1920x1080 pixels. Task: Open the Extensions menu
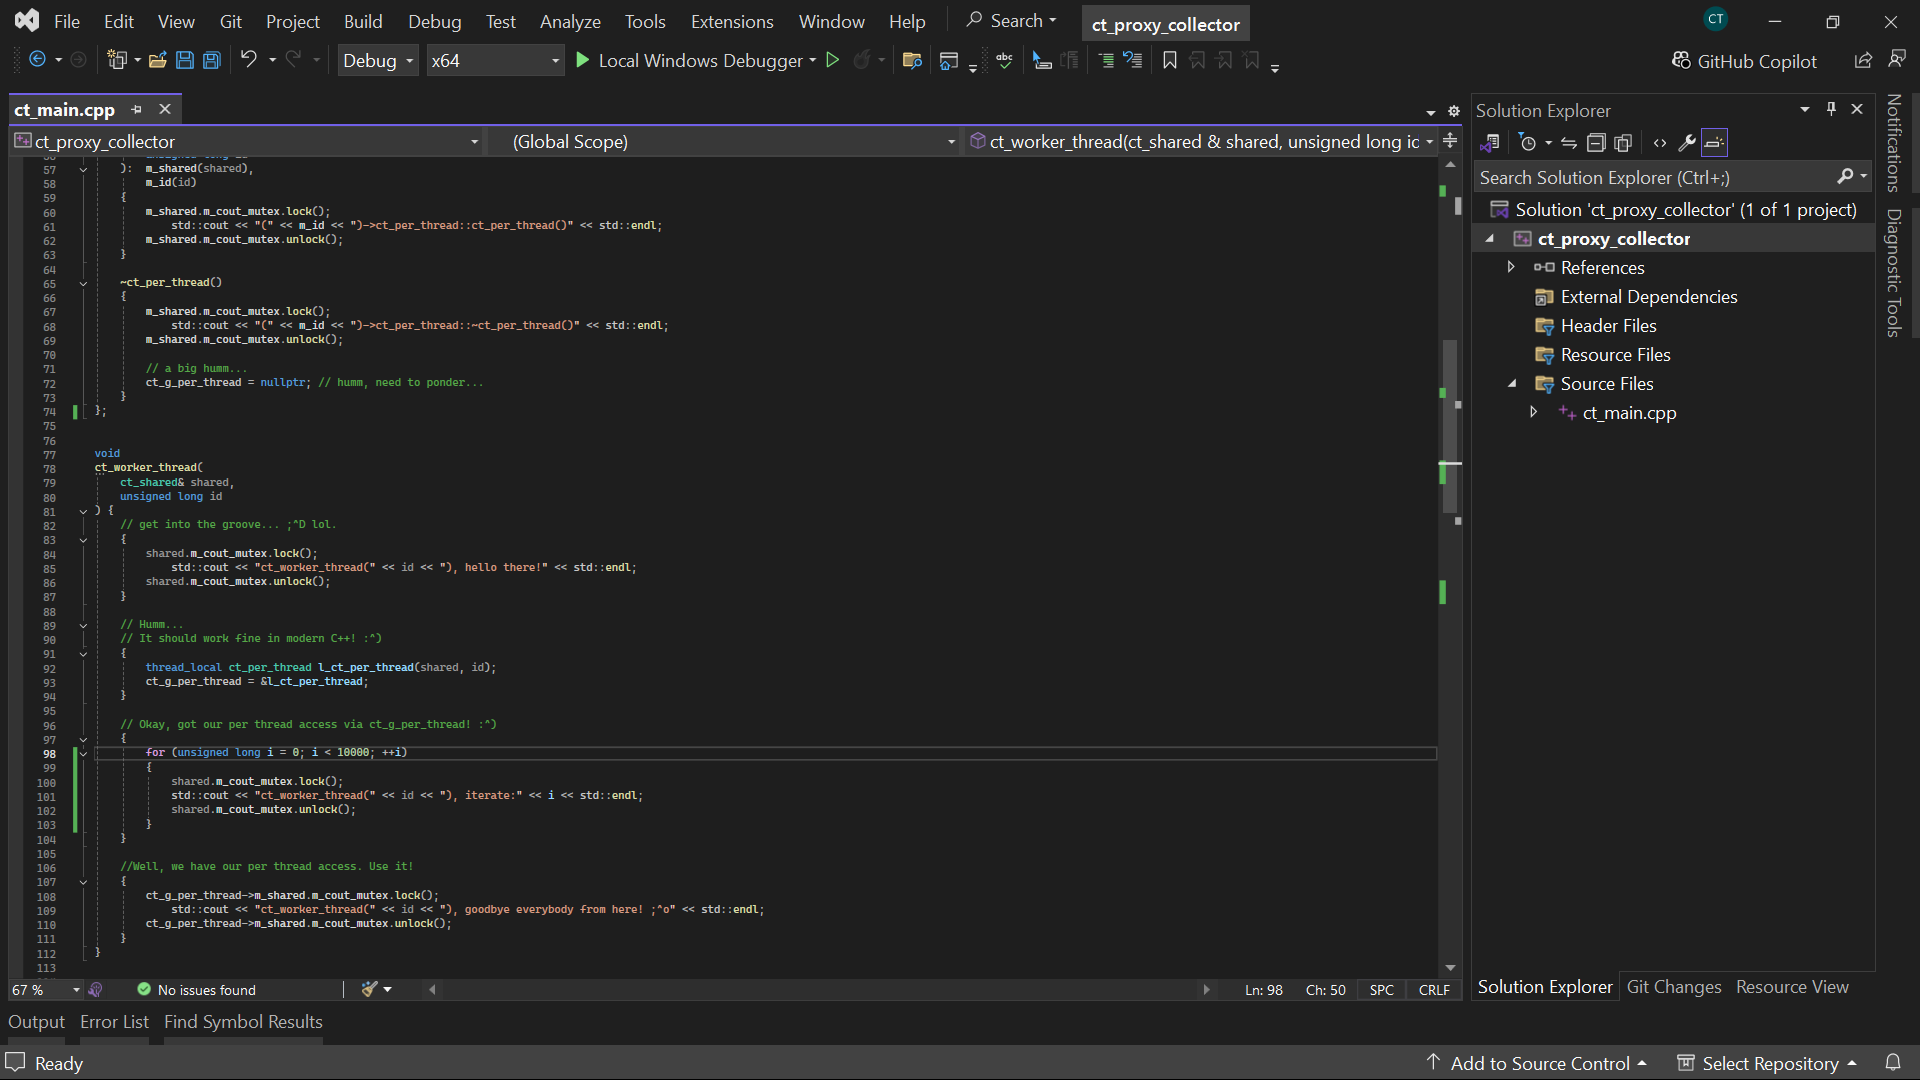click(732, 21)
